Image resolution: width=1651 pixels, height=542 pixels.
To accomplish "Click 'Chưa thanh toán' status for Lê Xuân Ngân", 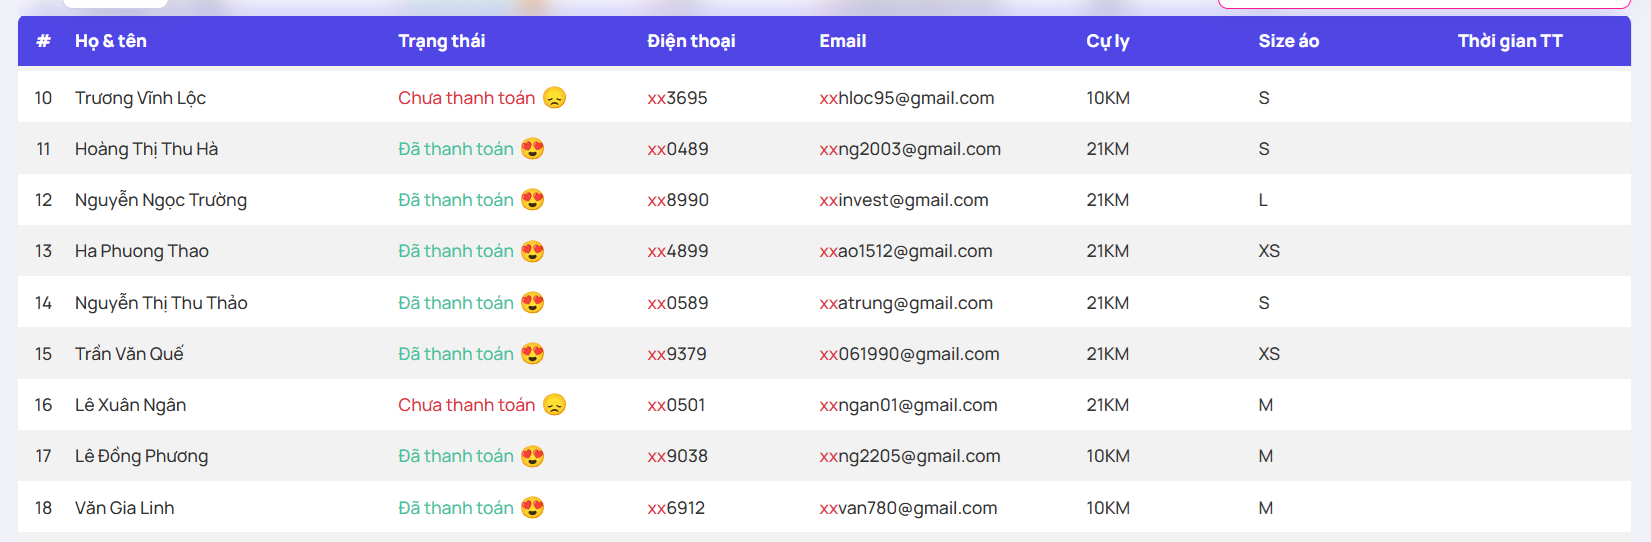I will 467,405.
